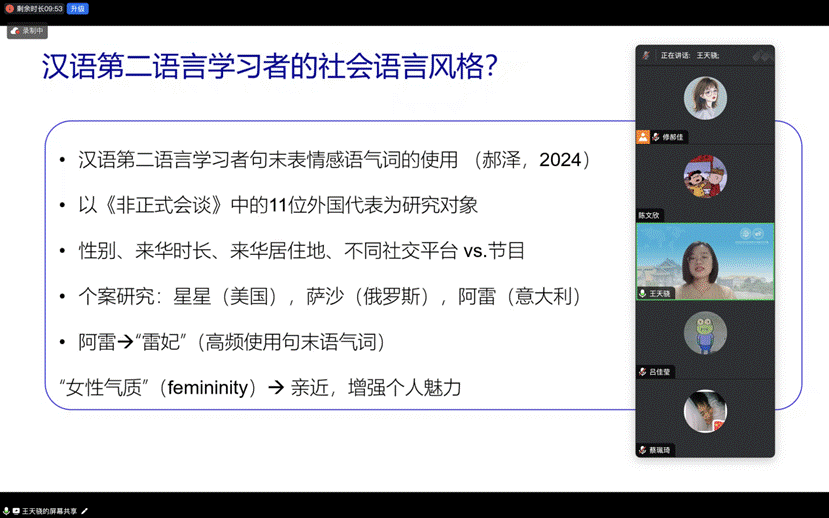Click the muted mic icon in panel header
829x518 pixels.
646,55
